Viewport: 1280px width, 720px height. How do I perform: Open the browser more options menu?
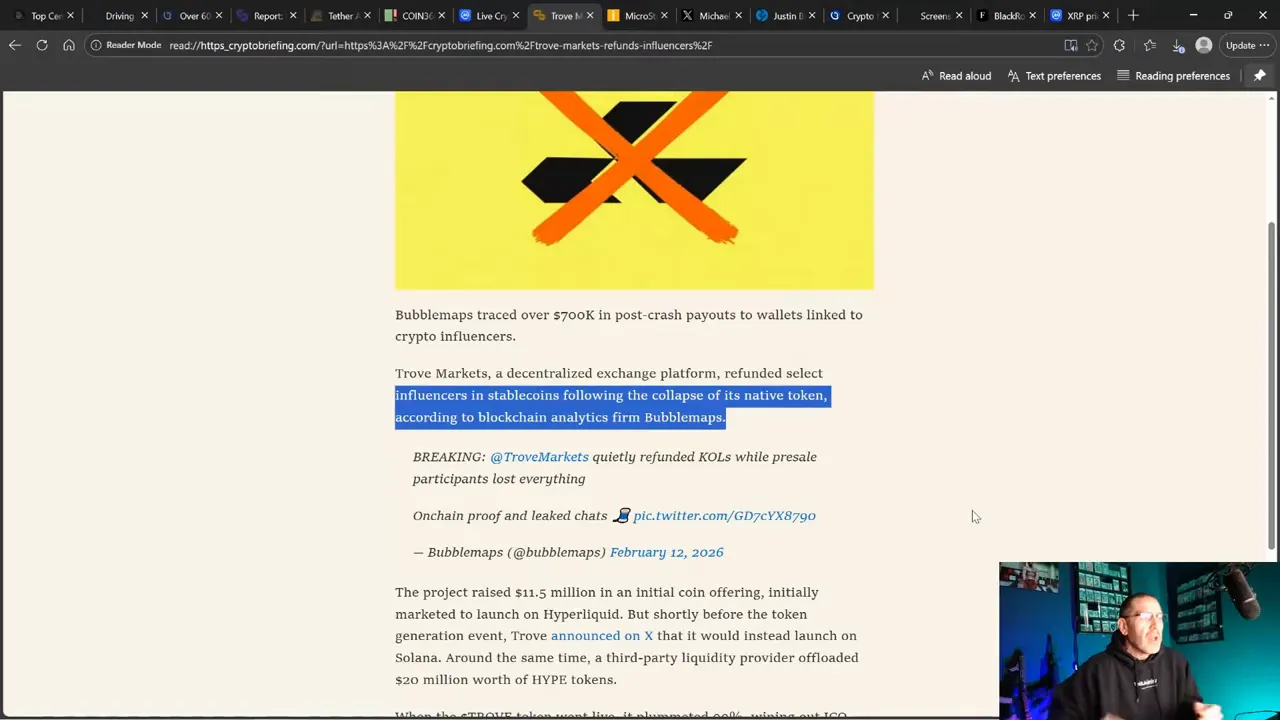pos(1263,45)
